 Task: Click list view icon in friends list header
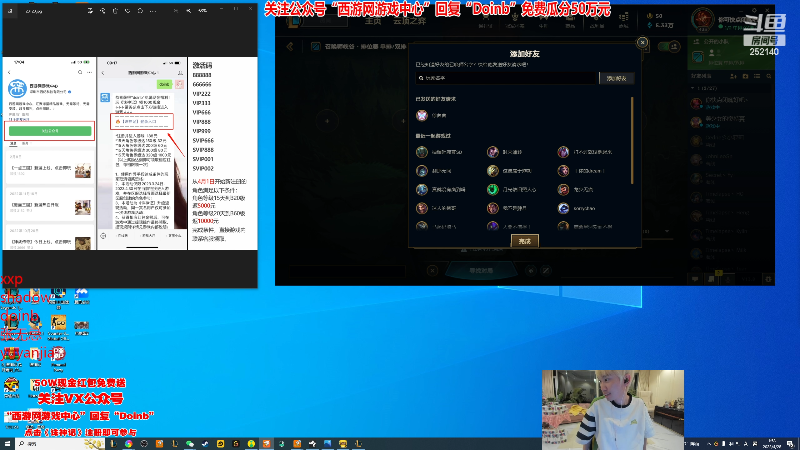(757, 76)
